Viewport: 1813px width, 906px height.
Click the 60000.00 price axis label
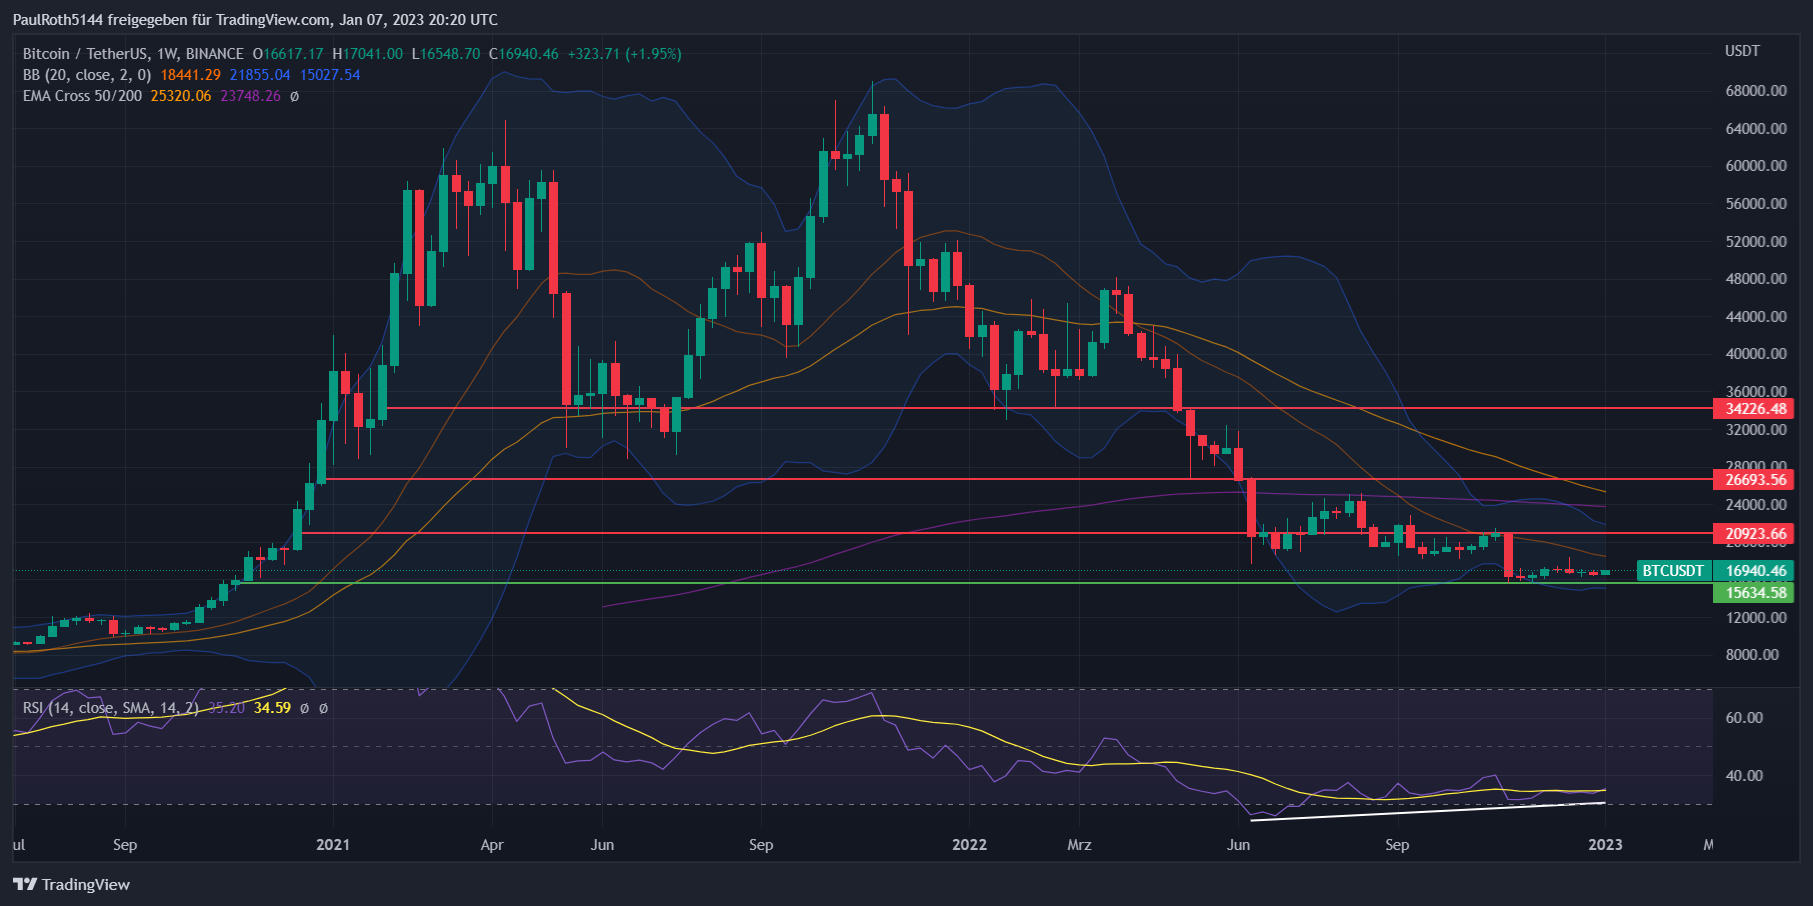click(1756, 166)
